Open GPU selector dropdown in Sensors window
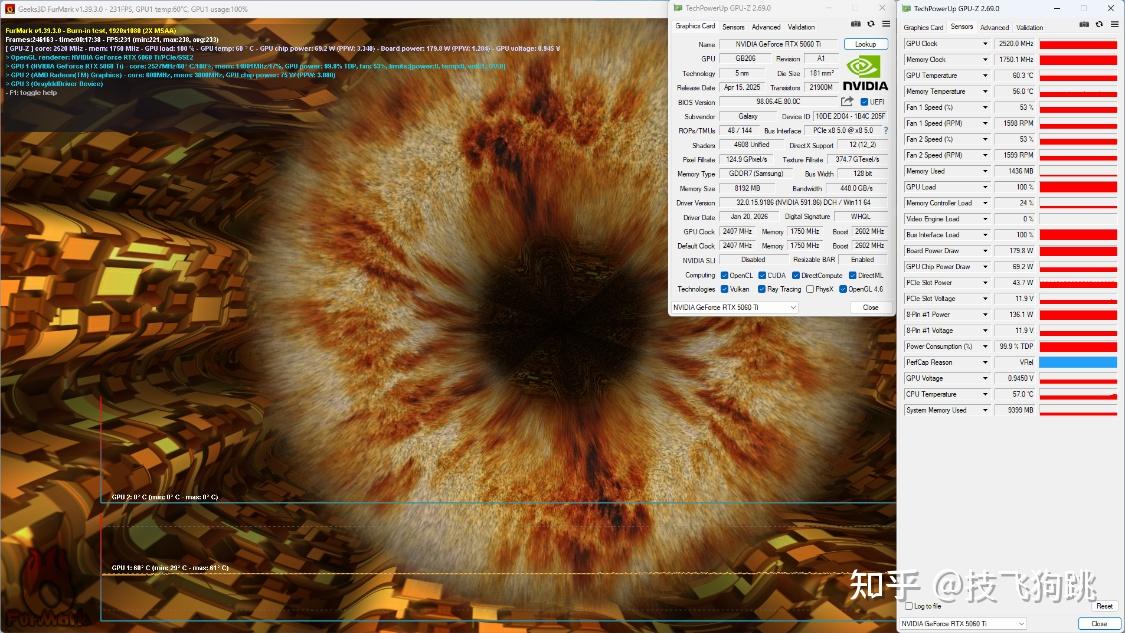 click(x=963, y=624)
